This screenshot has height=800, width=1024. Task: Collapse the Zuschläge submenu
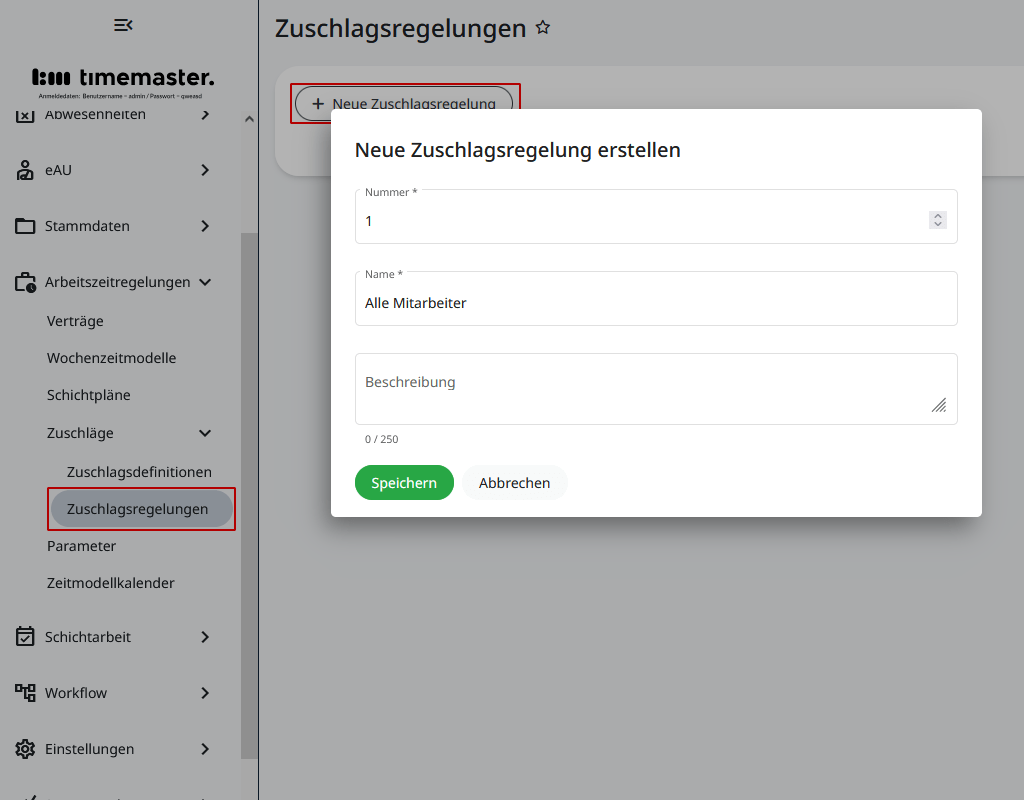(205, 433)
